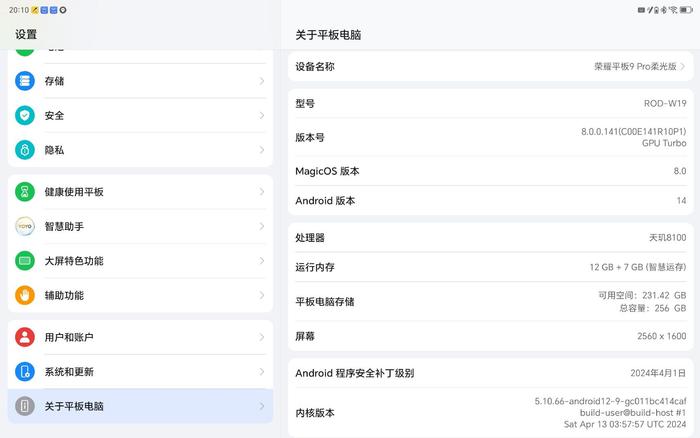Tap the 20:10 clock in status bar
The image size is (700, 438).
click(19, 10)
